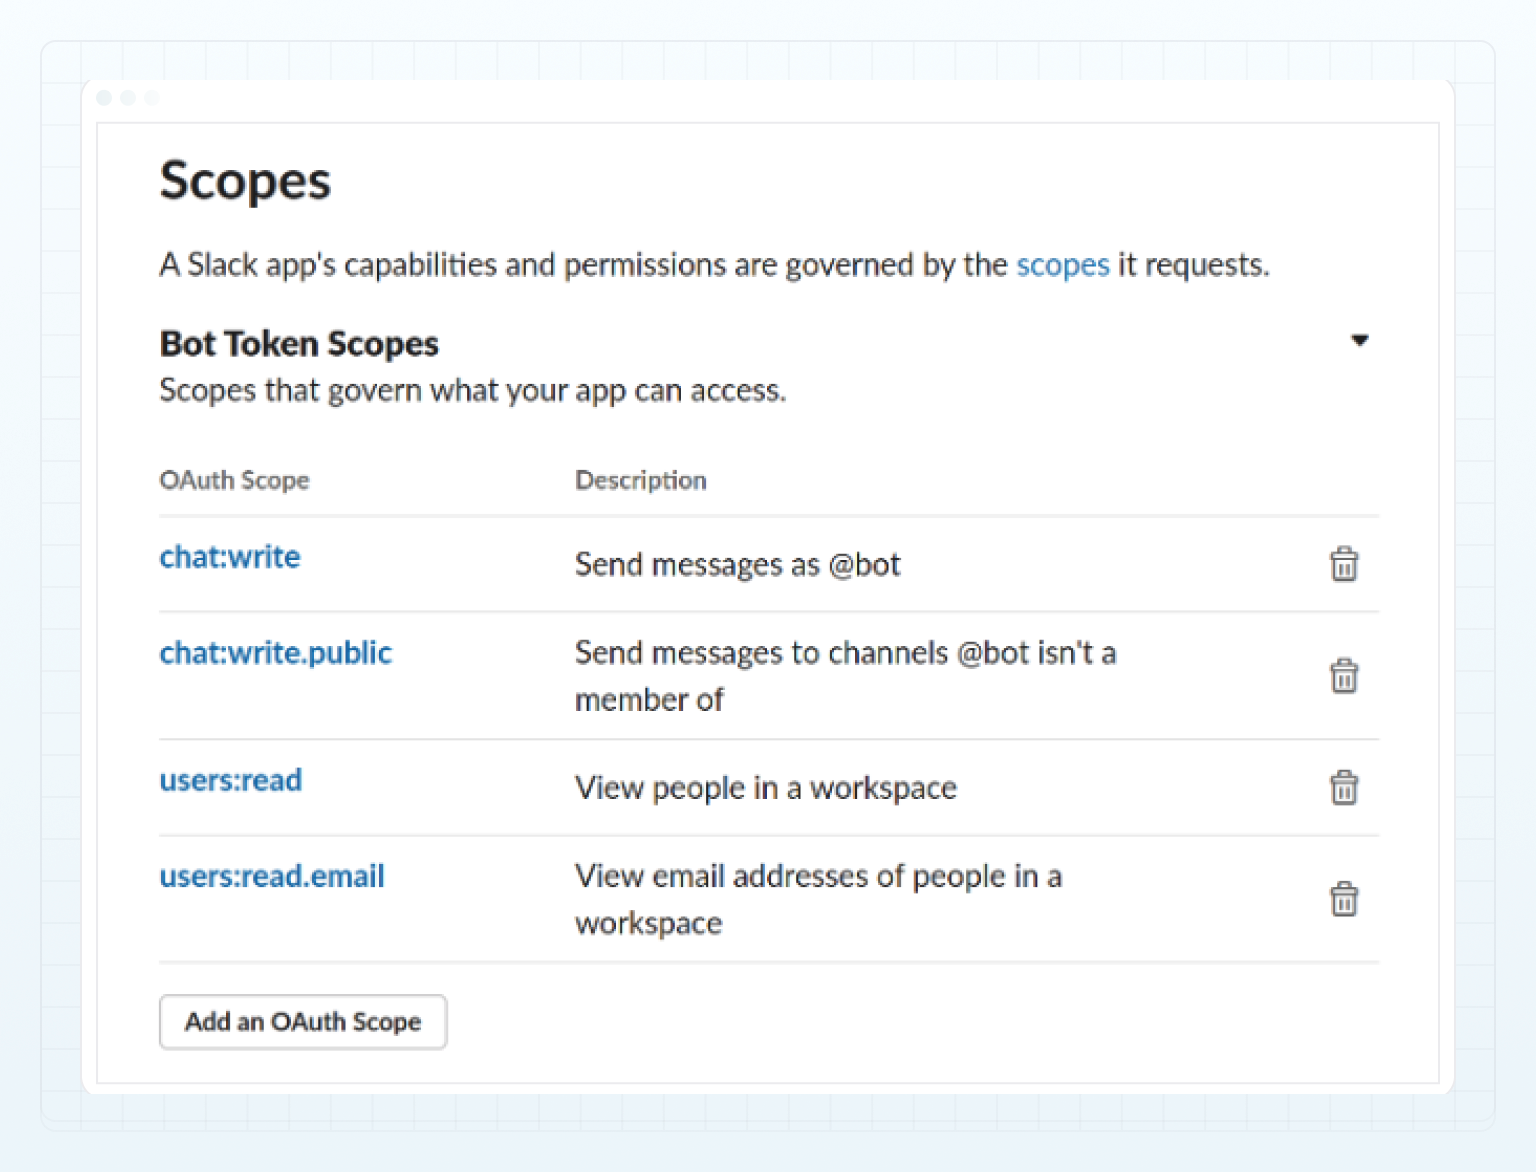Remove the users:read.email scope via trash icon
The image size is (1536, 1172).
coord(1344,898)
